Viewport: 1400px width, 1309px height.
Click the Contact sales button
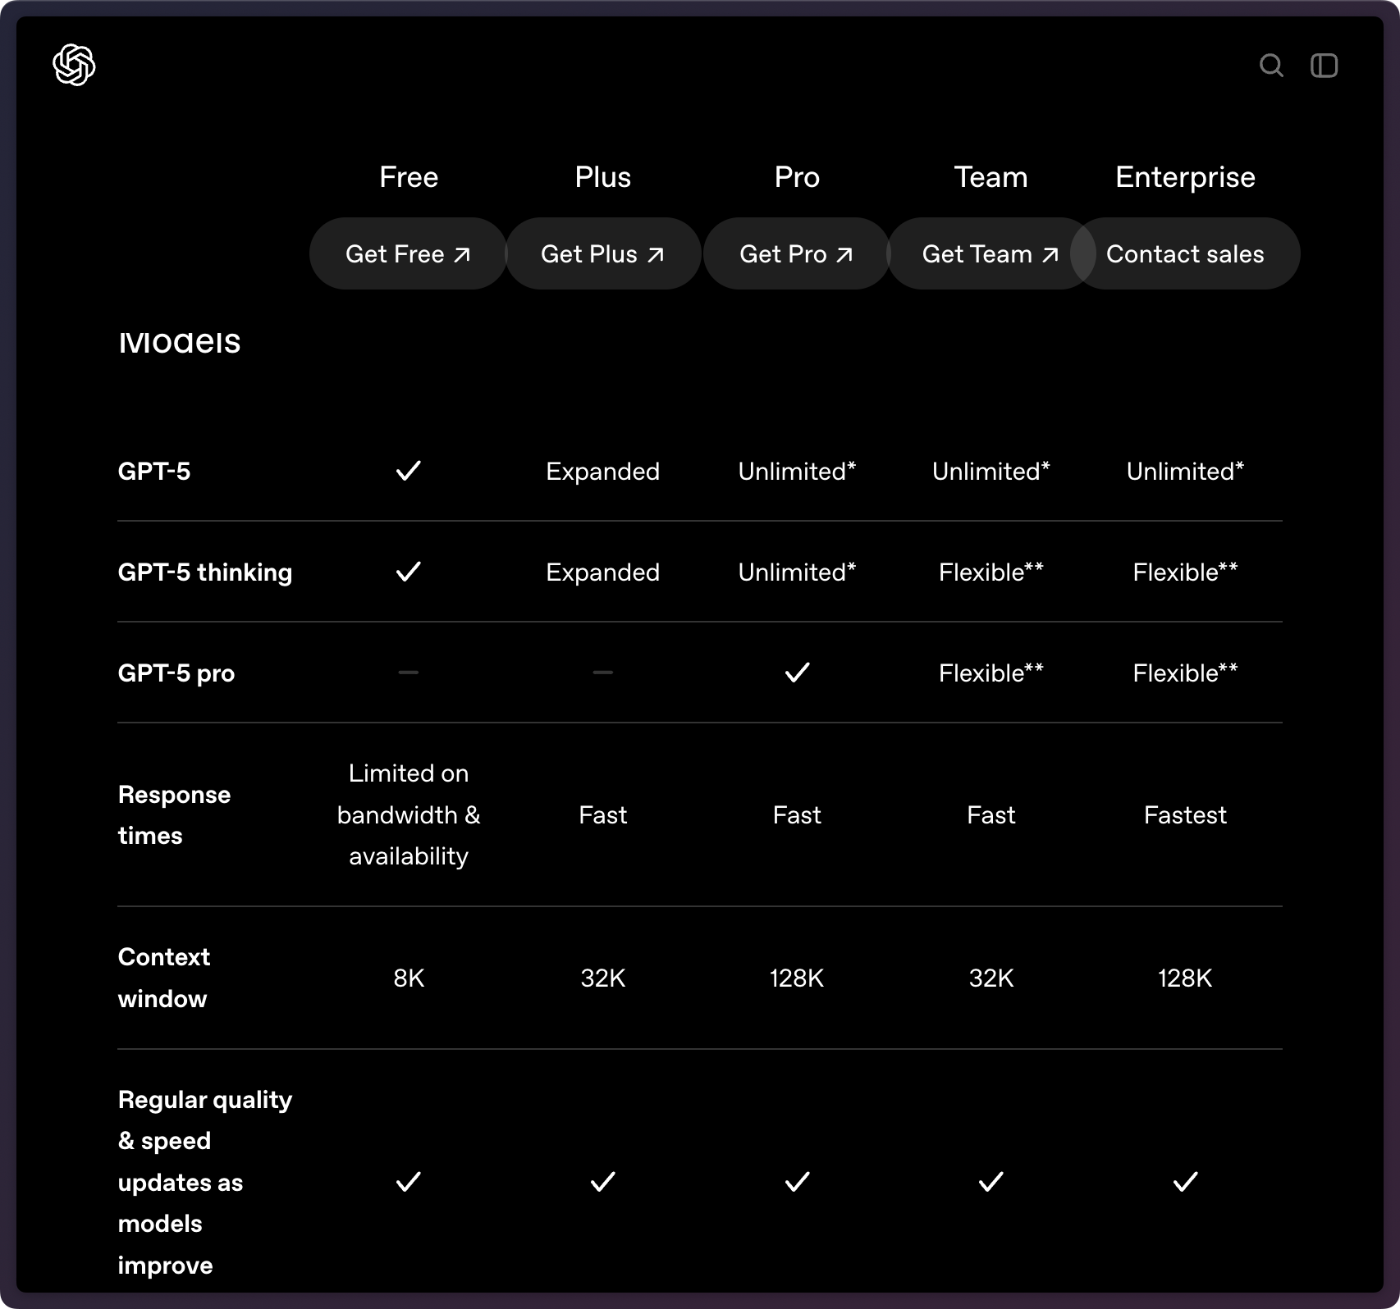[x=1185, y=254]
